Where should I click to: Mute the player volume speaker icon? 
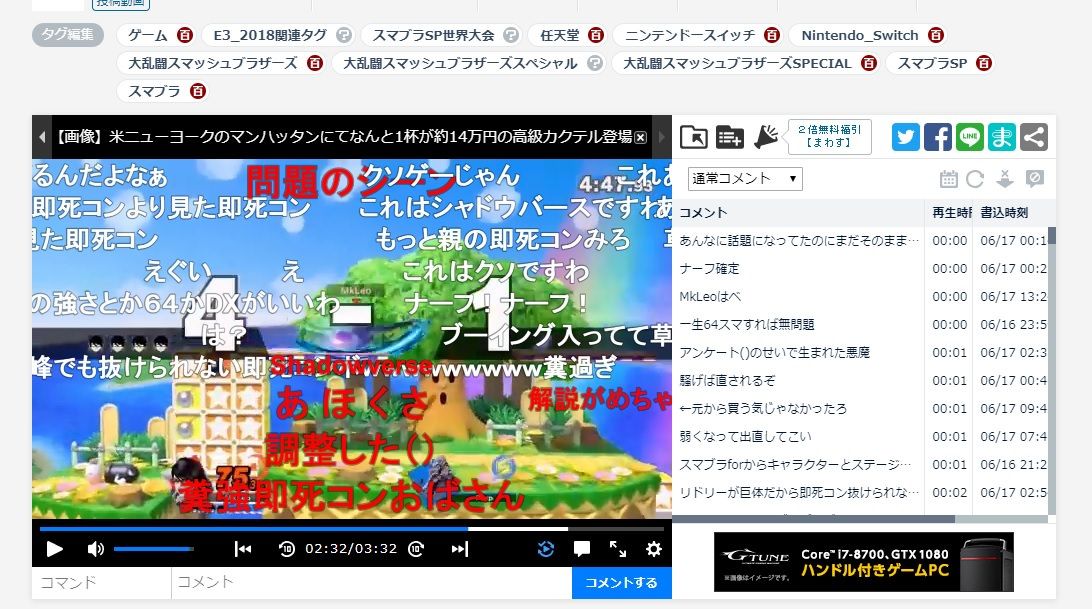pos(95,549)
